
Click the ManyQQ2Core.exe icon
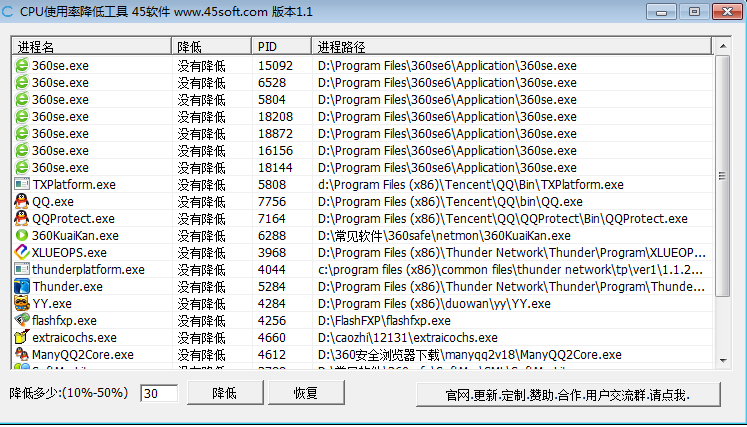pos(21,355)
